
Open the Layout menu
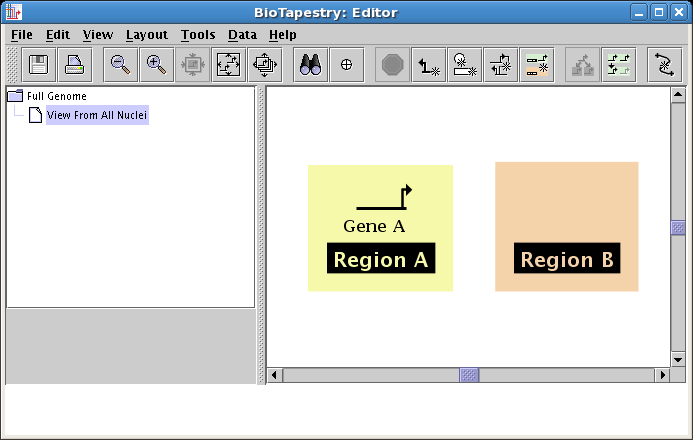point(146,34)
